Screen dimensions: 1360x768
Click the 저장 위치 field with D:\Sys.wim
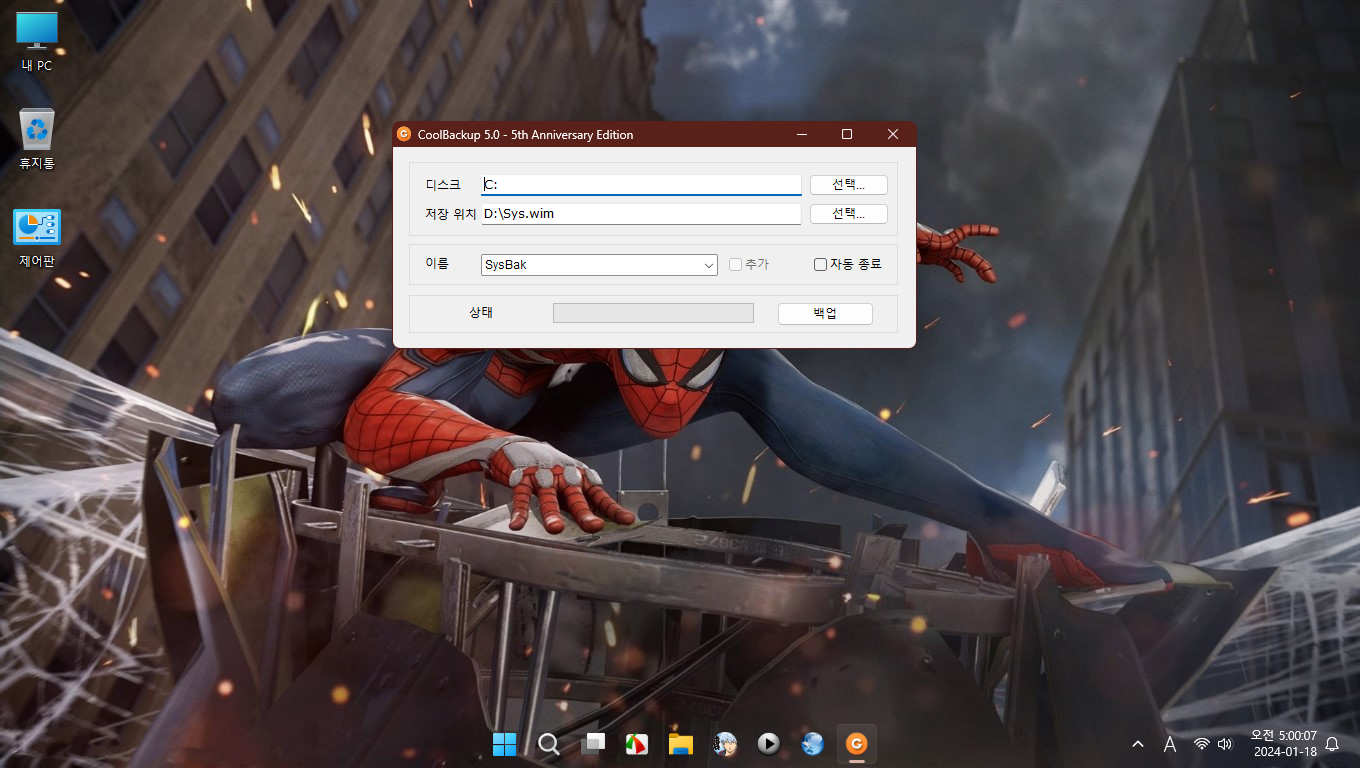coord(641,214)
